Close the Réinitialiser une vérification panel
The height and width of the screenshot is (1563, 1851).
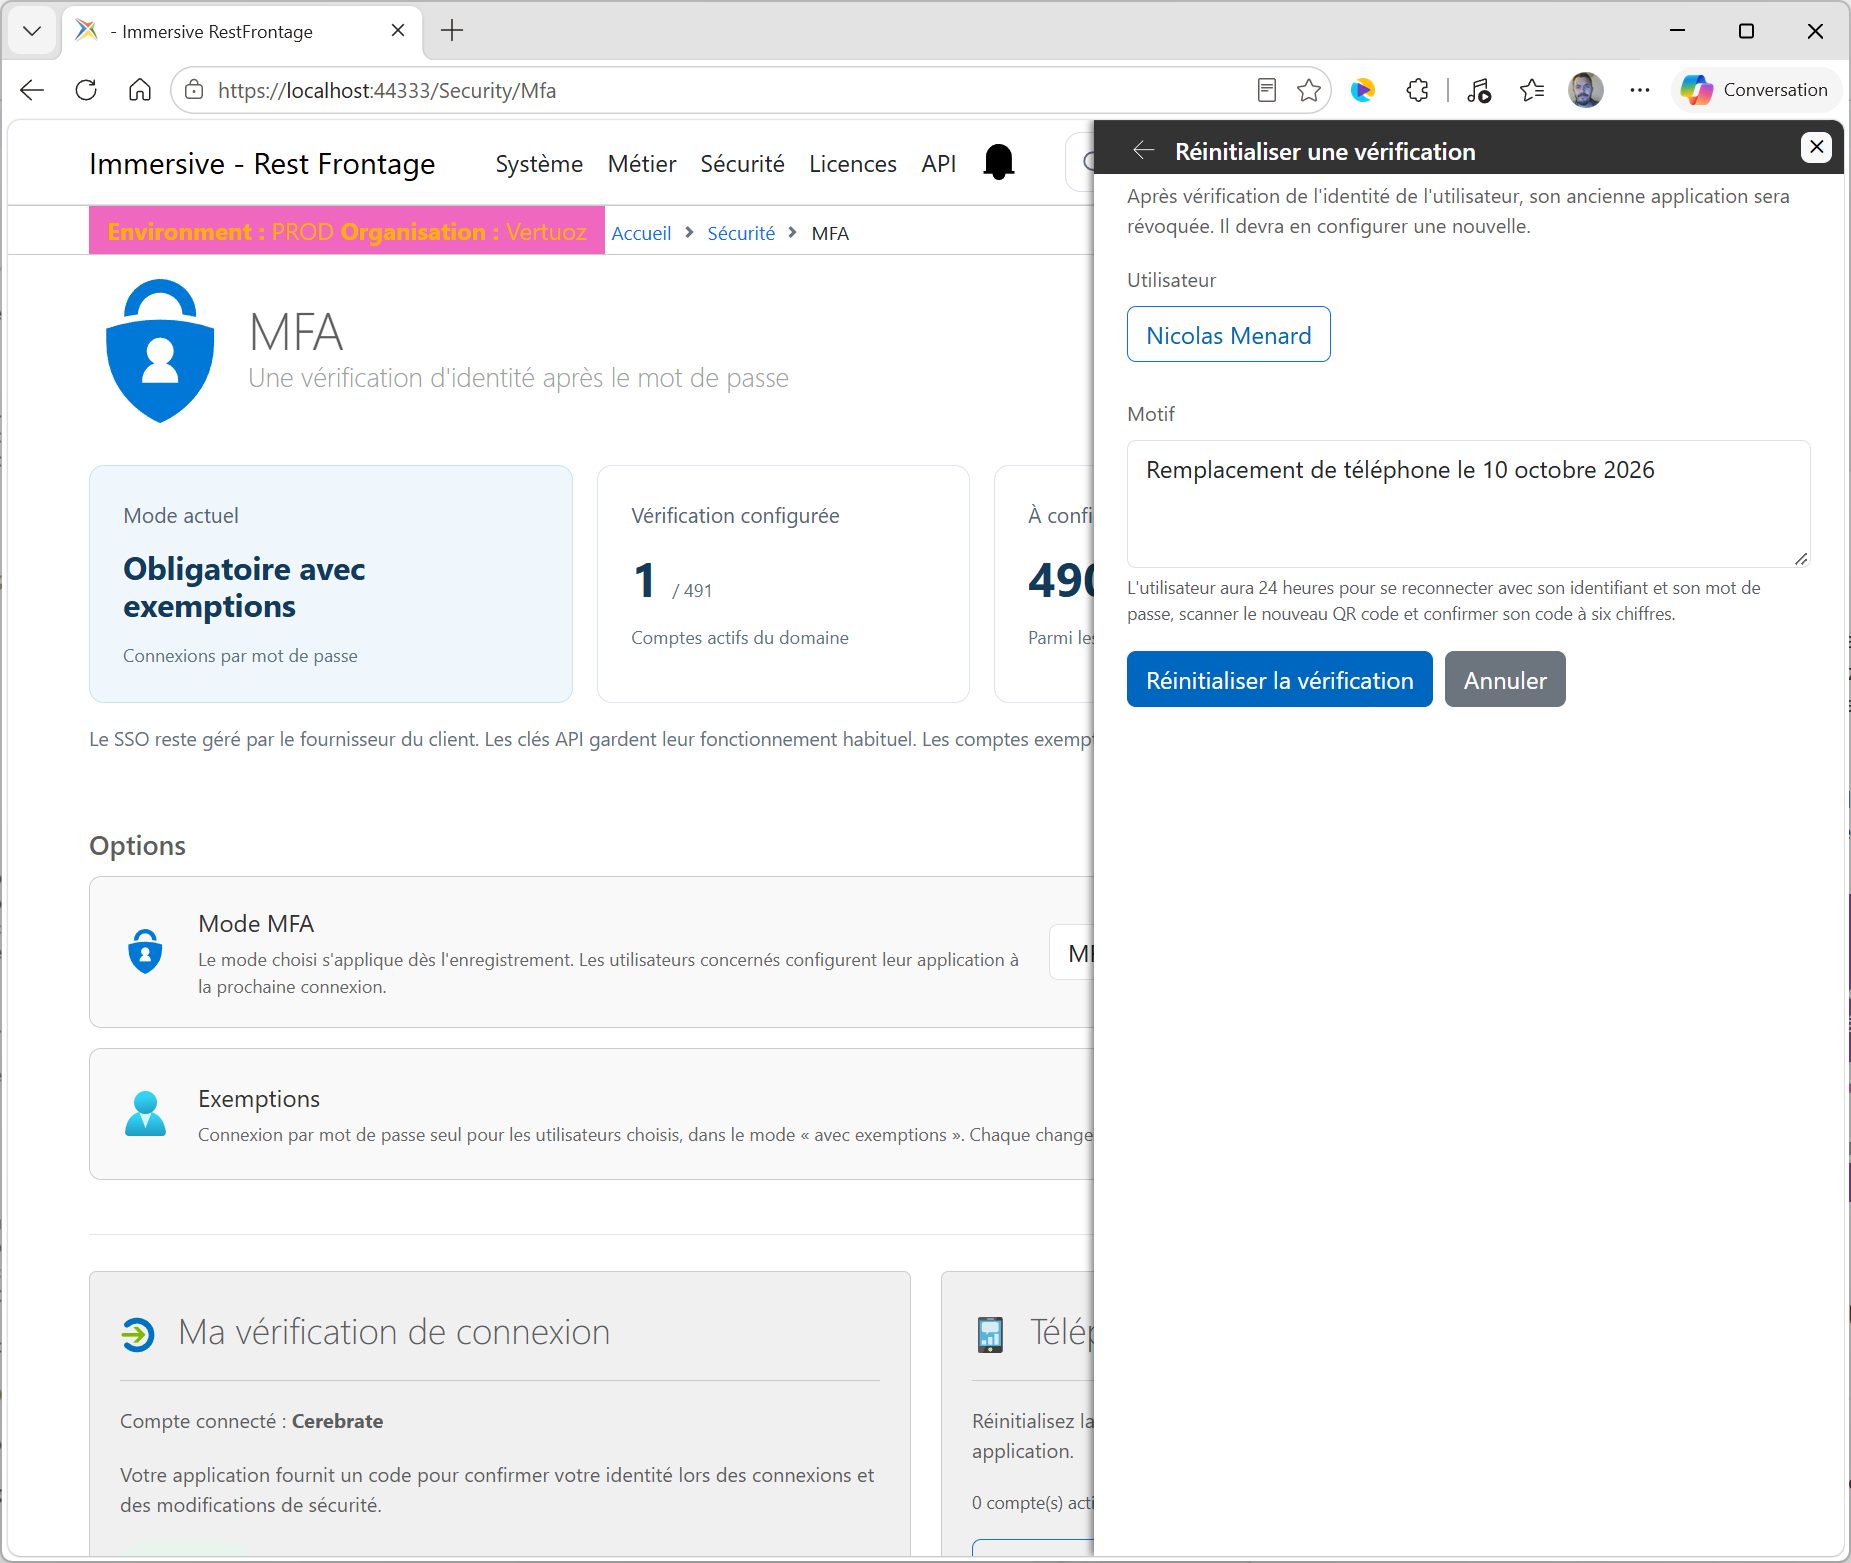[x=1816, y=147]
